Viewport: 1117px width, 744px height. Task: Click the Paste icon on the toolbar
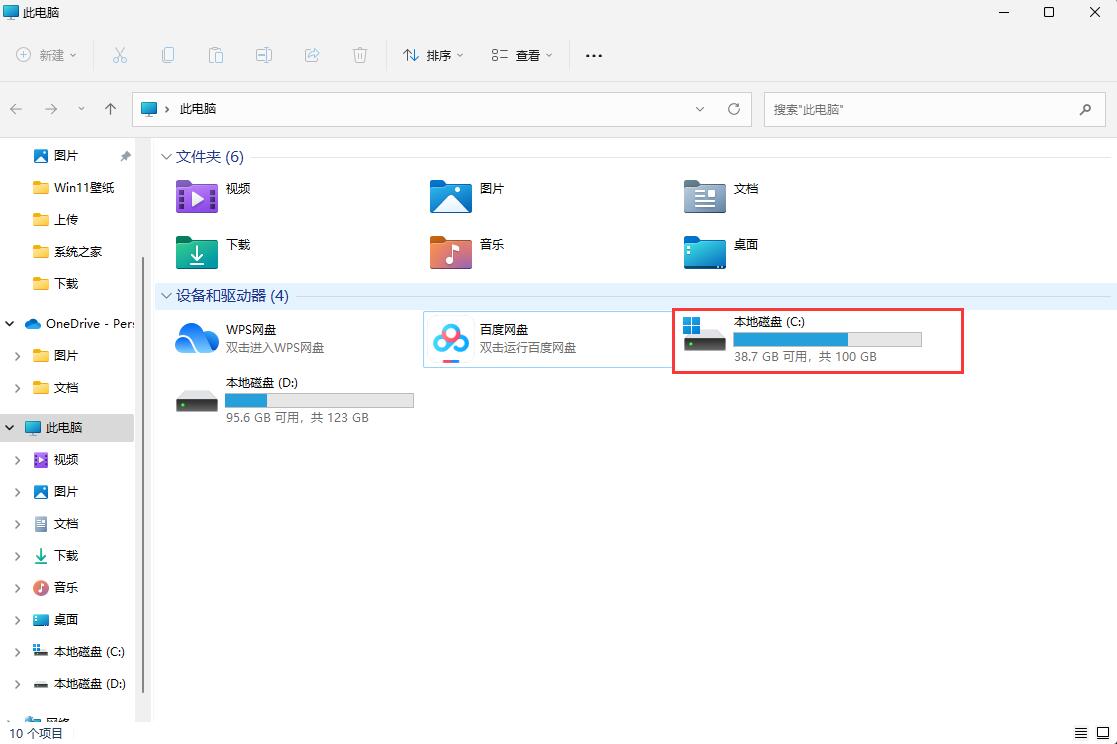pos(216,55)
